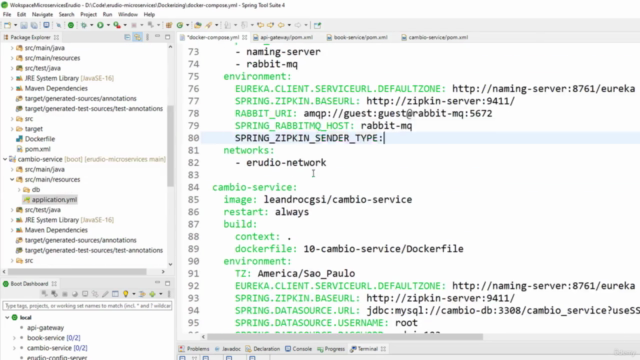
Task: Open the dropdown beside the Debug icon
Action: click(x=91, y=25)
